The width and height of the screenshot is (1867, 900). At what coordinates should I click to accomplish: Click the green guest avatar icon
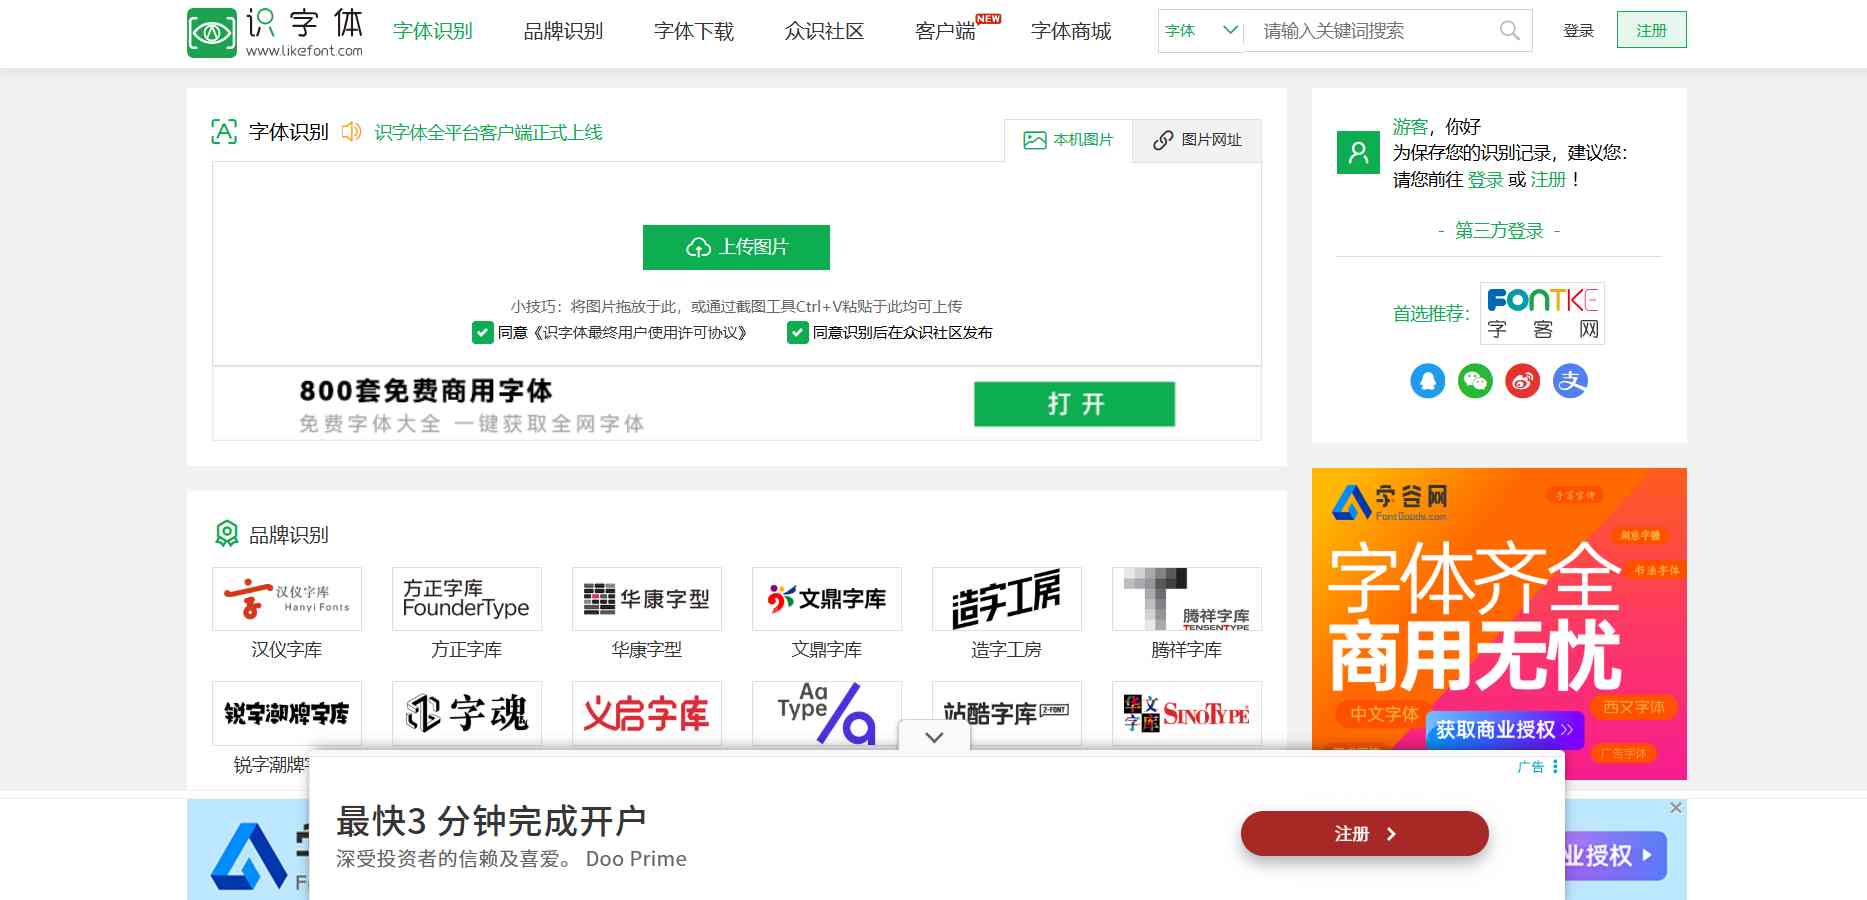click(1357, 152)
